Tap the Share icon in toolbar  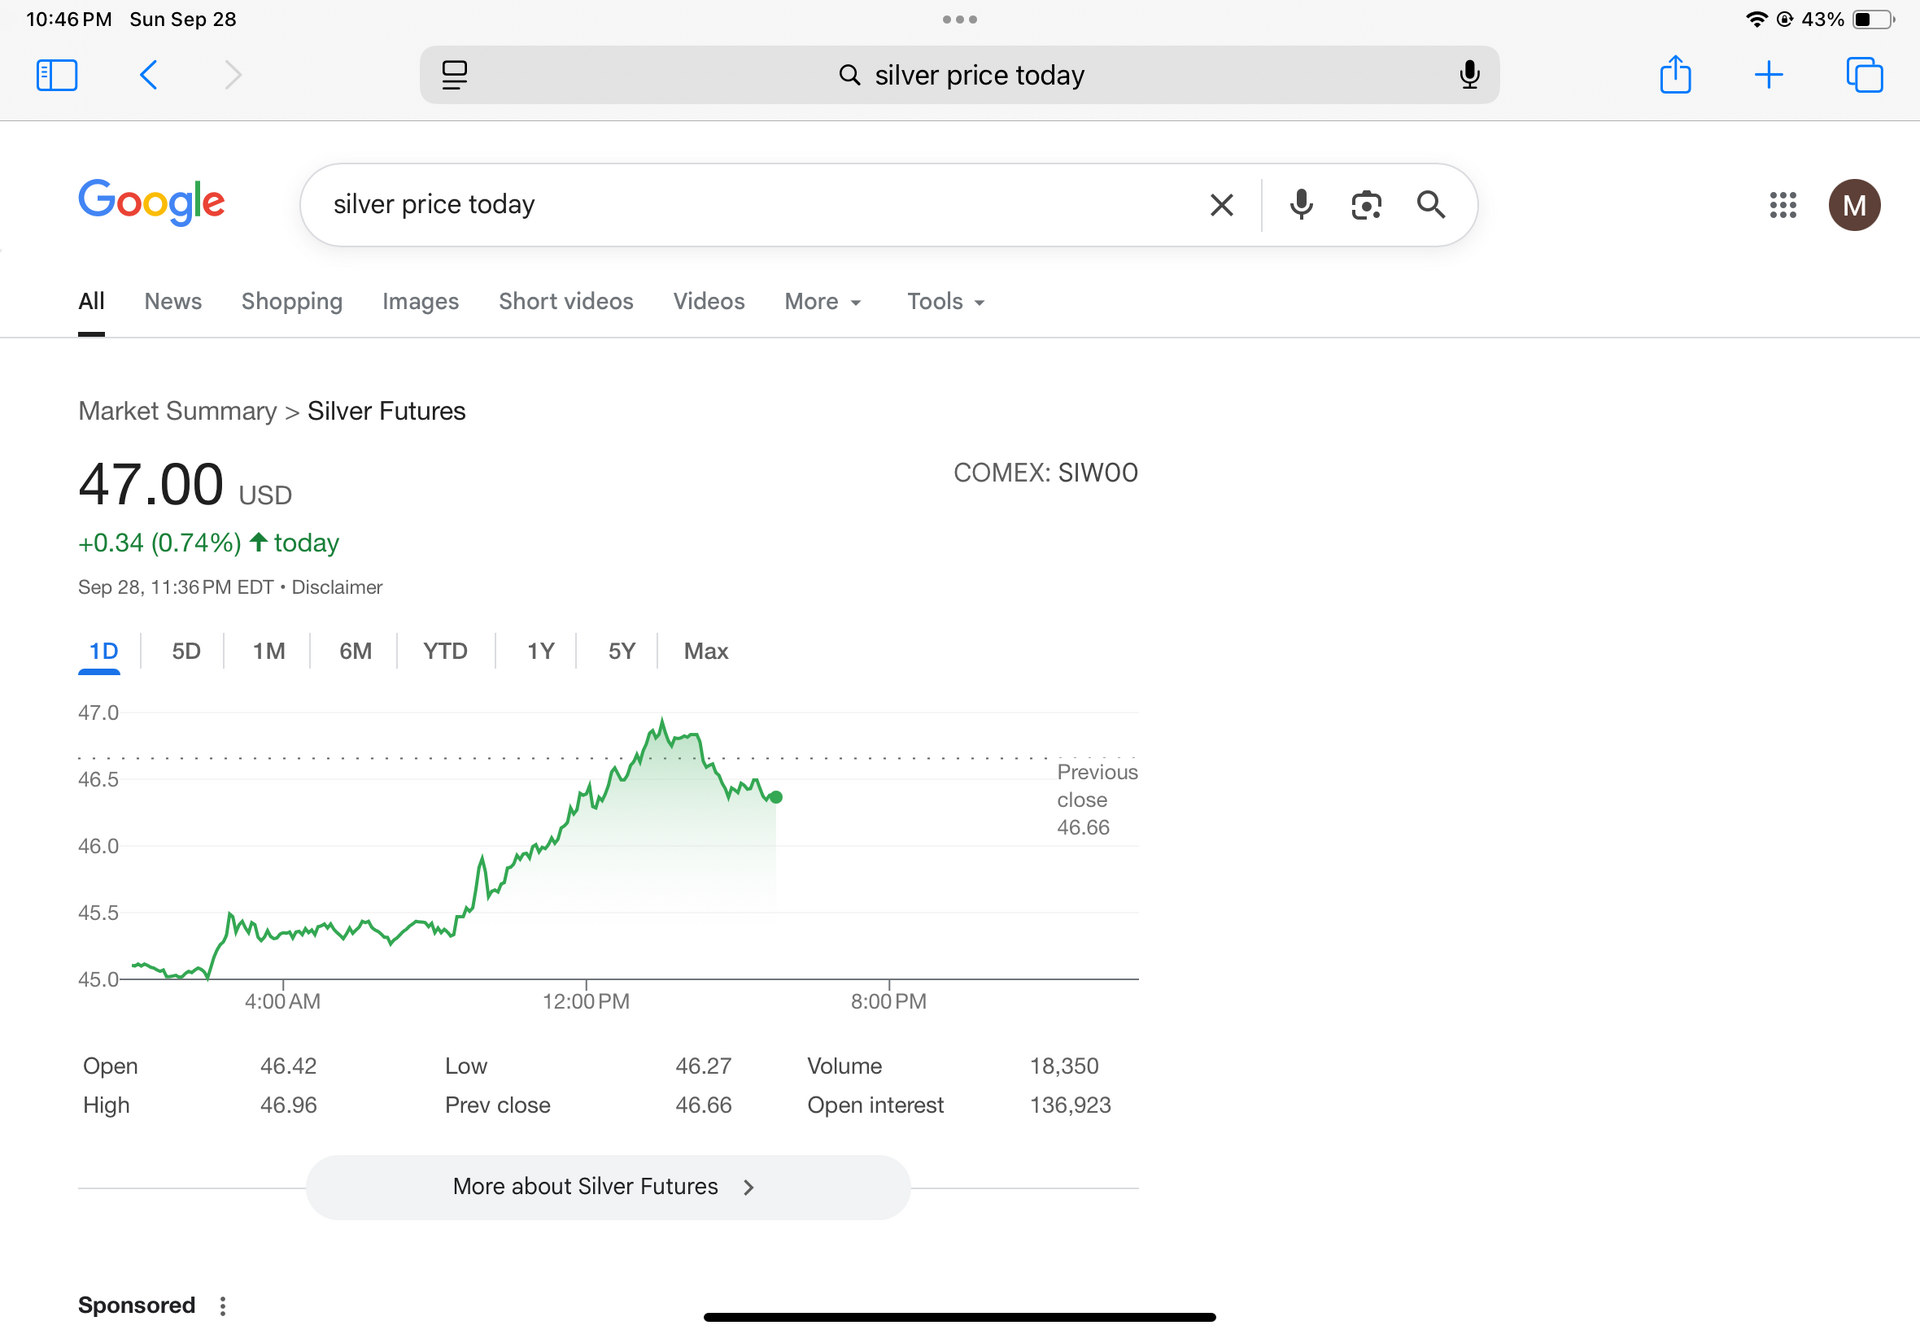click(1675, 75)
